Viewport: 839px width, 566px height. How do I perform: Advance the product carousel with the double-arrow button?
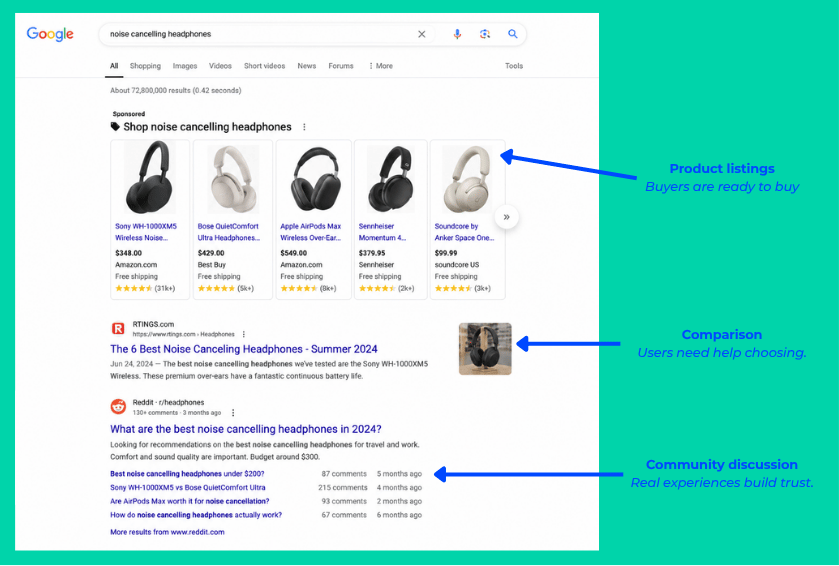(x=506, y=217)
